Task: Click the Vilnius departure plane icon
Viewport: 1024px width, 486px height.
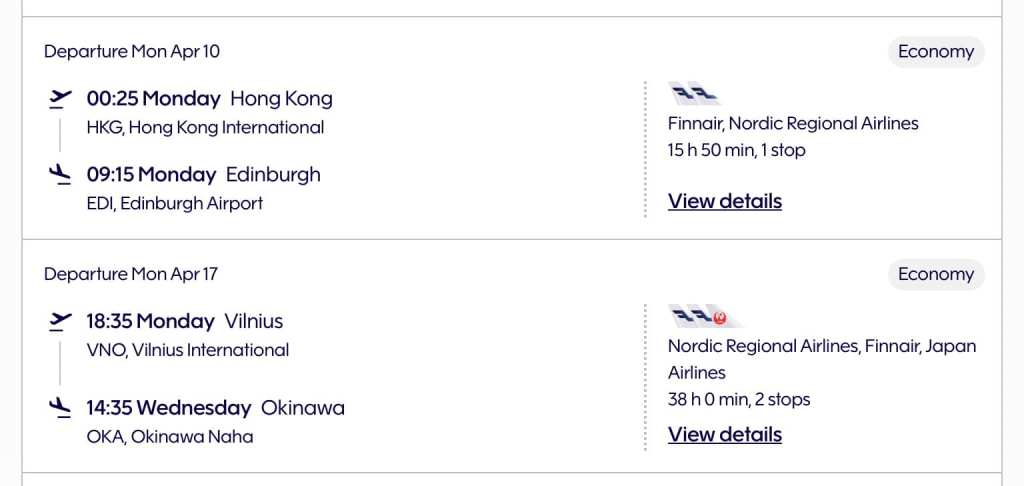Action: [x=61, y=321]
